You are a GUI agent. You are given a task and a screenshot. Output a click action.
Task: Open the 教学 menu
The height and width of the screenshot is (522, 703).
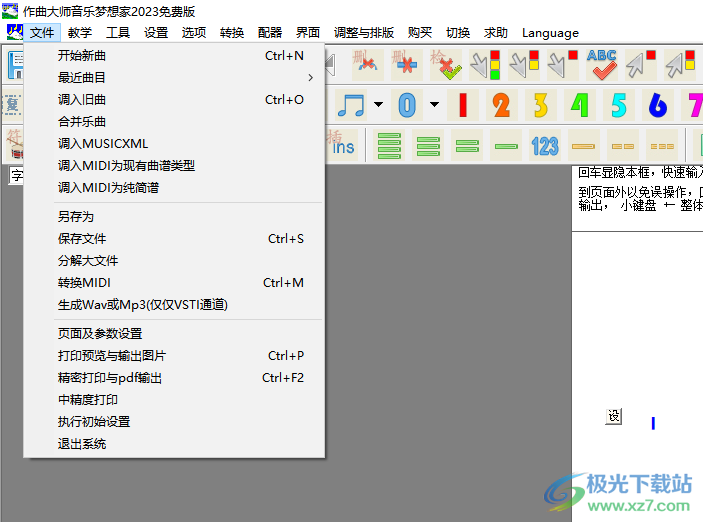[x=80, y=33]
